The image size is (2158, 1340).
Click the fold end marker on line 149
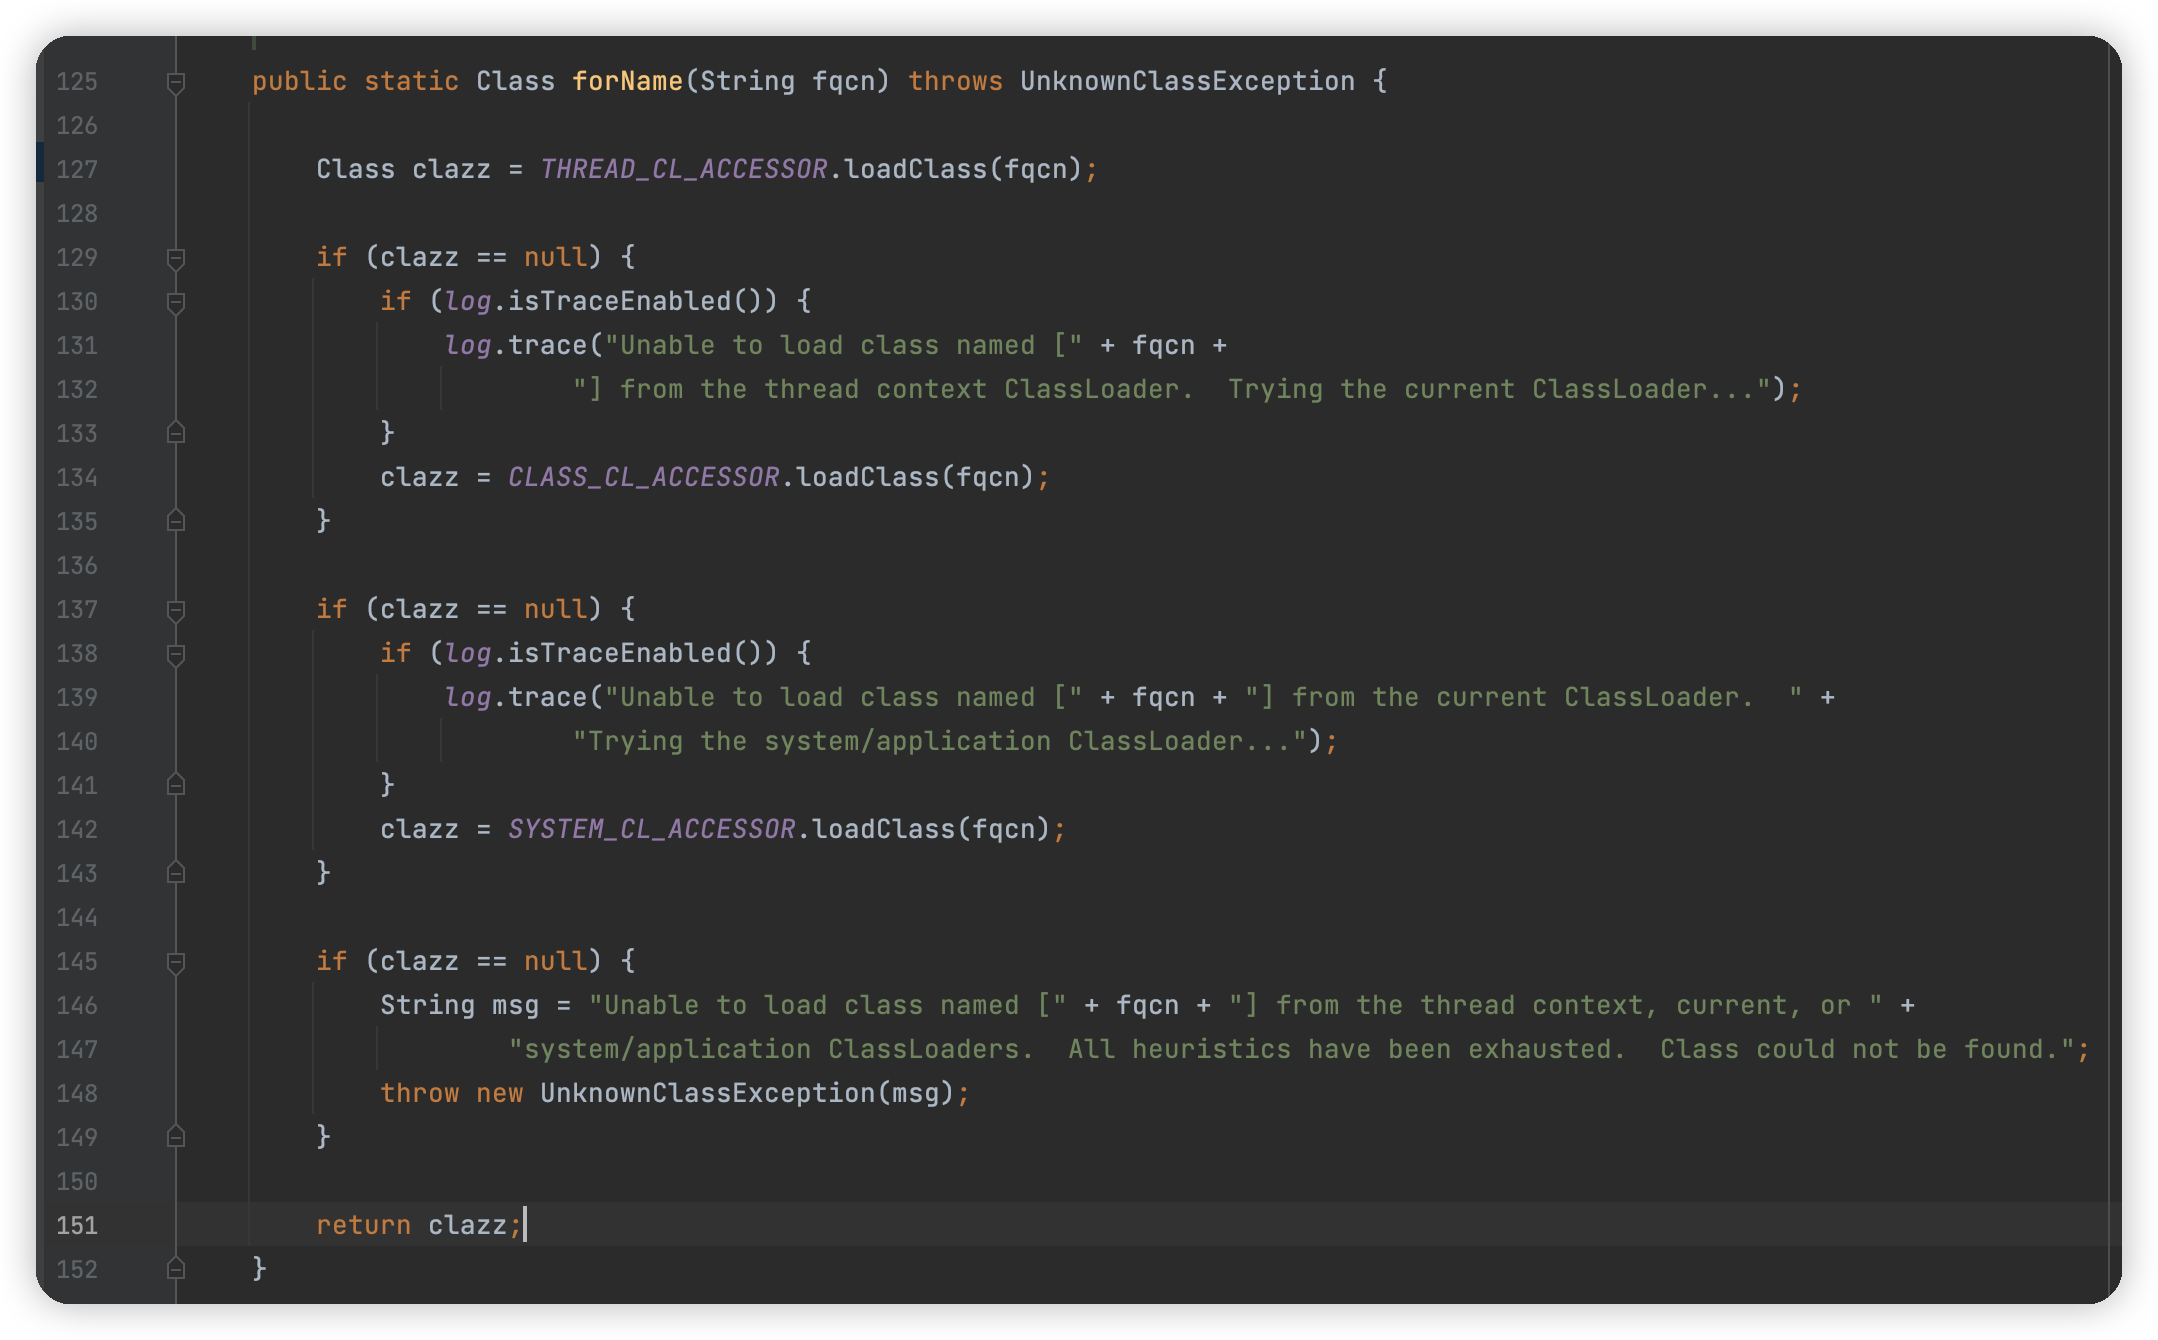tap(176, 1137)
